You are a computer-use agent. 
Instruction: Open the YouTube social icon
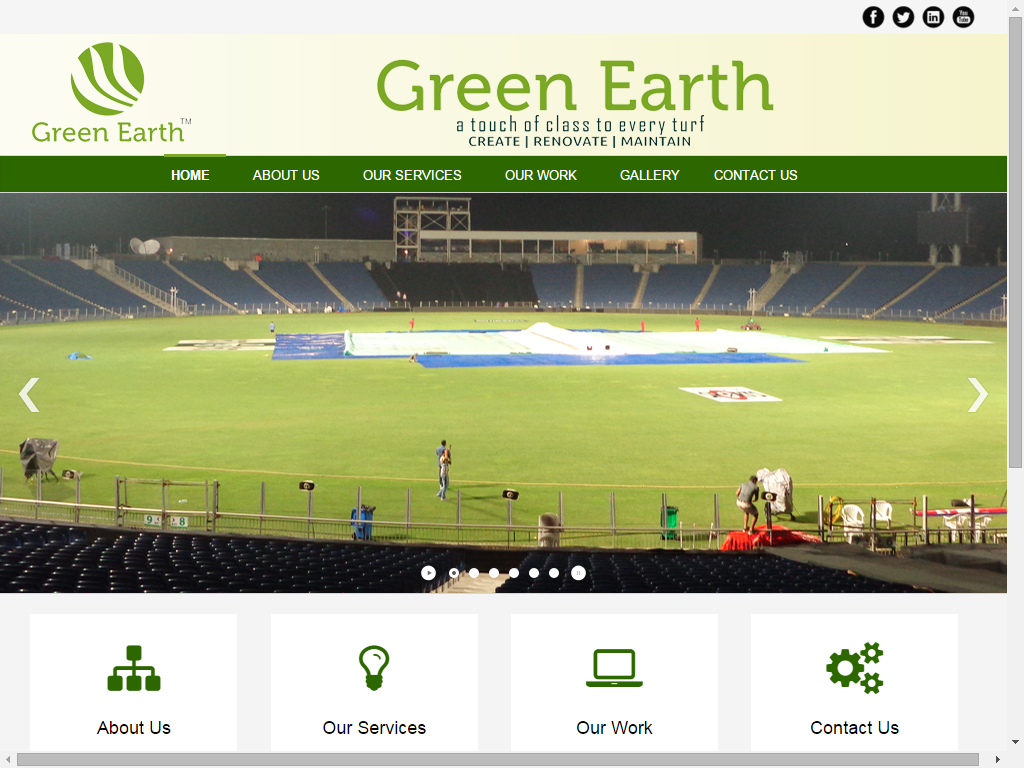point(963,17)
